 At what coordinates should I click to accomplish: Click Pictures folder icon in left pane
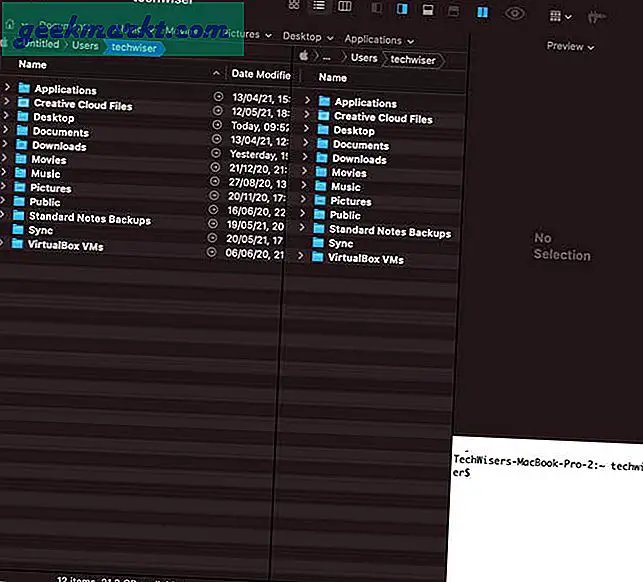click(20, 187)
